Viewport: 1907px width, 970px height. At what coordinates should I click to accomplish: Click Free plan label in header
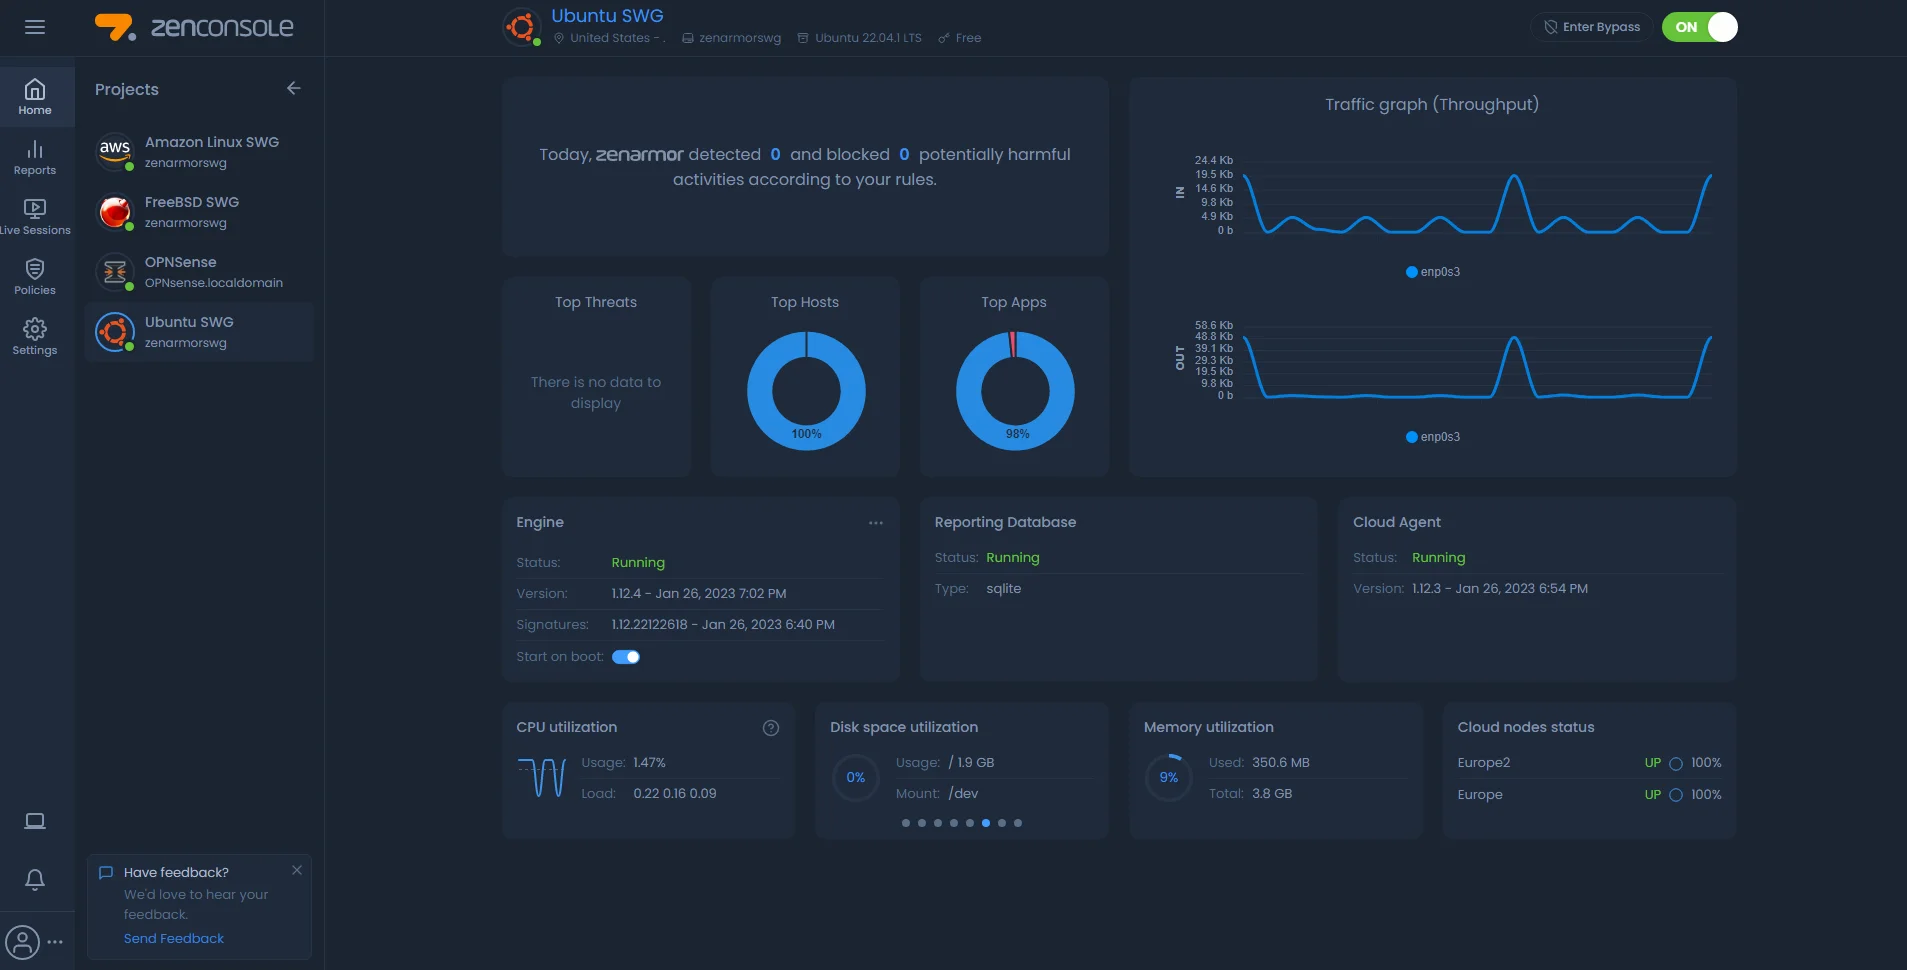(x=968, y=38)
